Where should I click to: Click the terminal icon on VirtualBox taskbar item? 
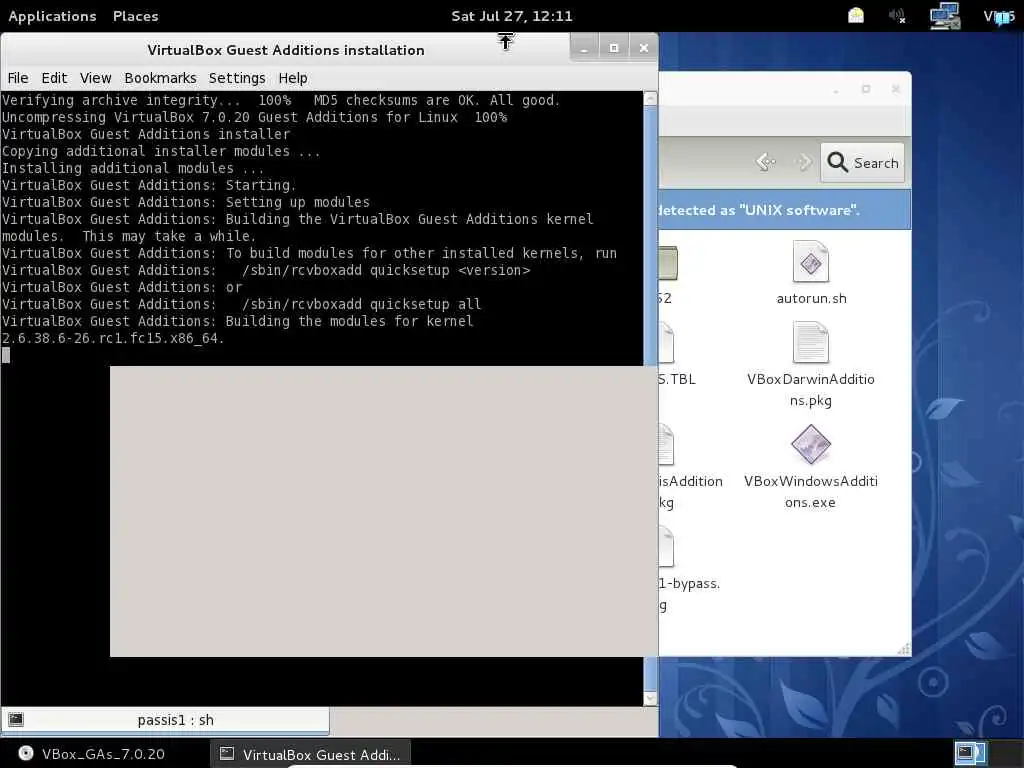(227, 754)
